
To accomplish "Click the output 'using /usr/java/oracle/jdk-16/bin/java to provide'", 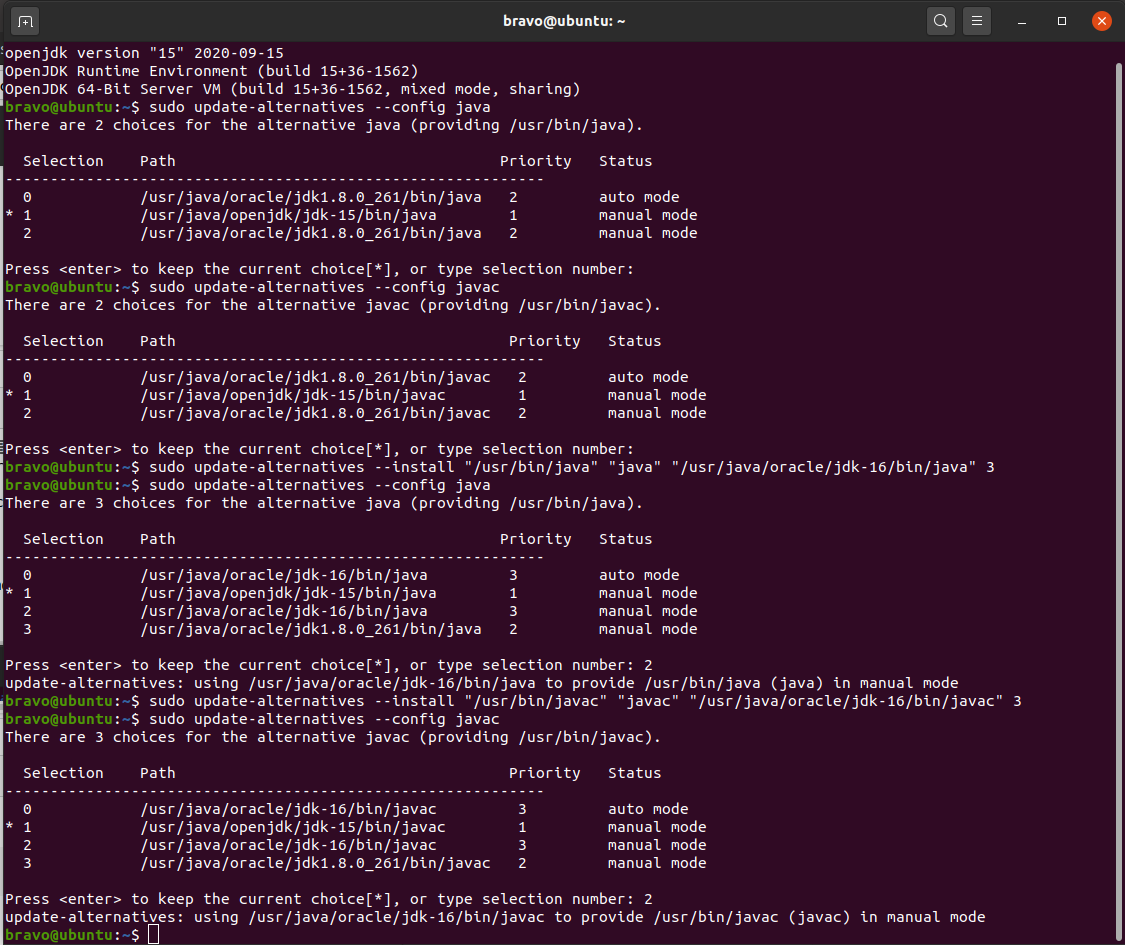I will click(x=481, y=683).
